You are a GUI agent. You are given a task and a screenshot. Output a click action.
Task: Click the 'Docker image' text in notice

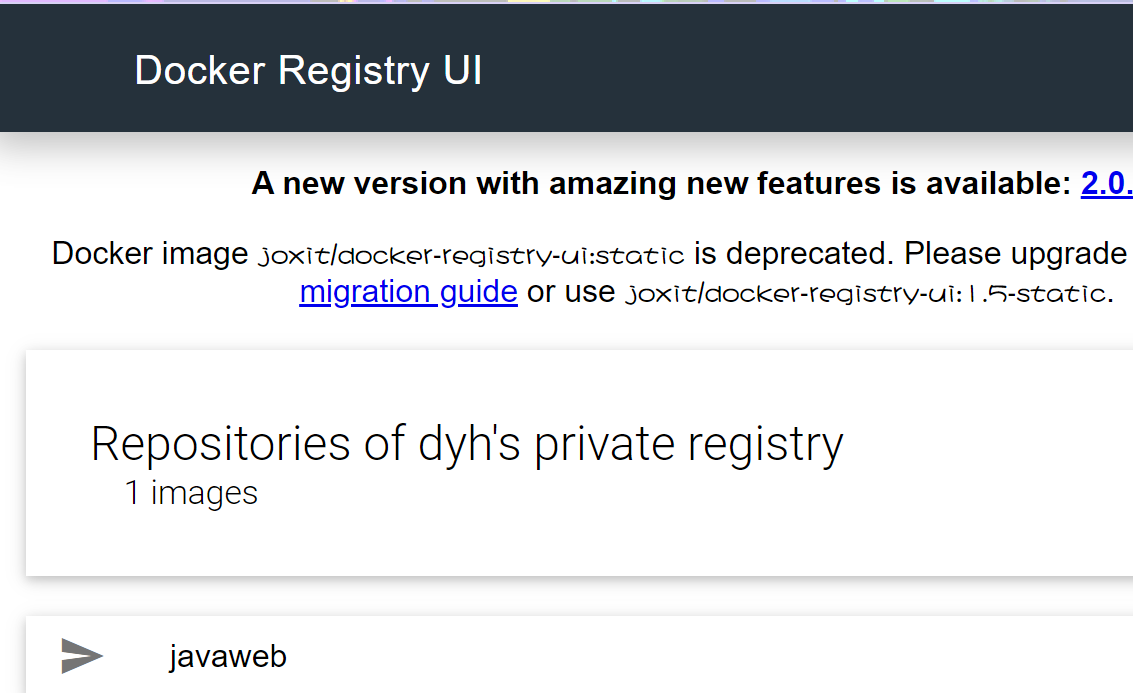tap(150, 254)
